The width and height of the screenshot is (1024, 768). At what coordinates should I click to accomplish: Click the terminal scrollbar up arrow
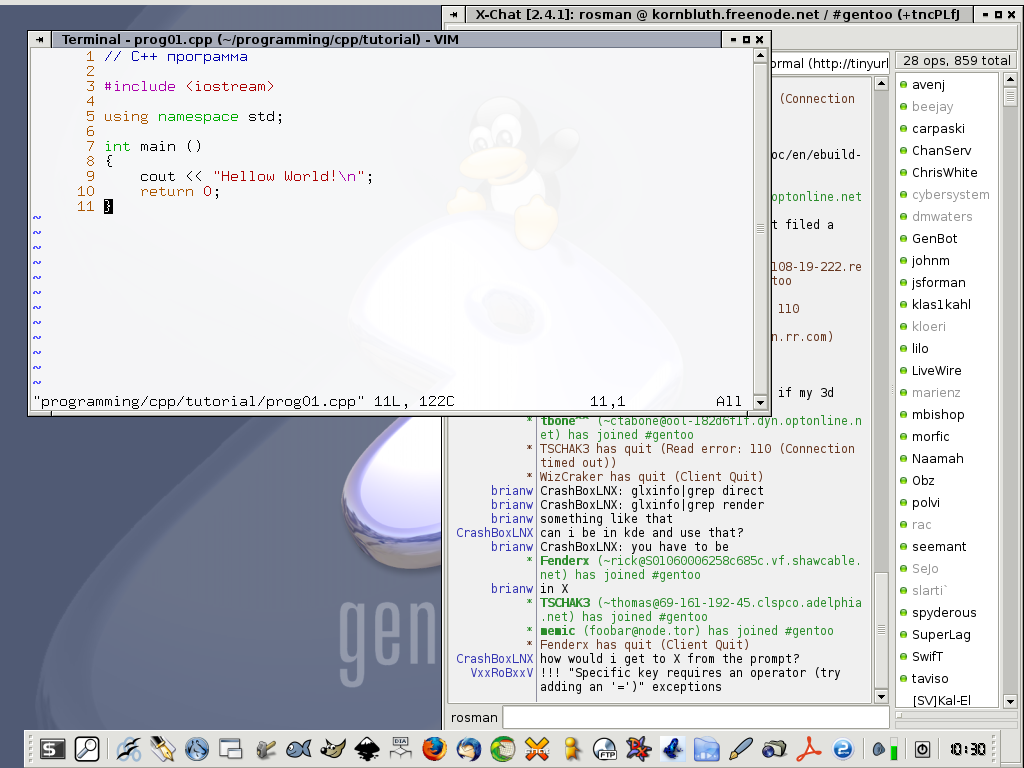(x=760, y=56)
